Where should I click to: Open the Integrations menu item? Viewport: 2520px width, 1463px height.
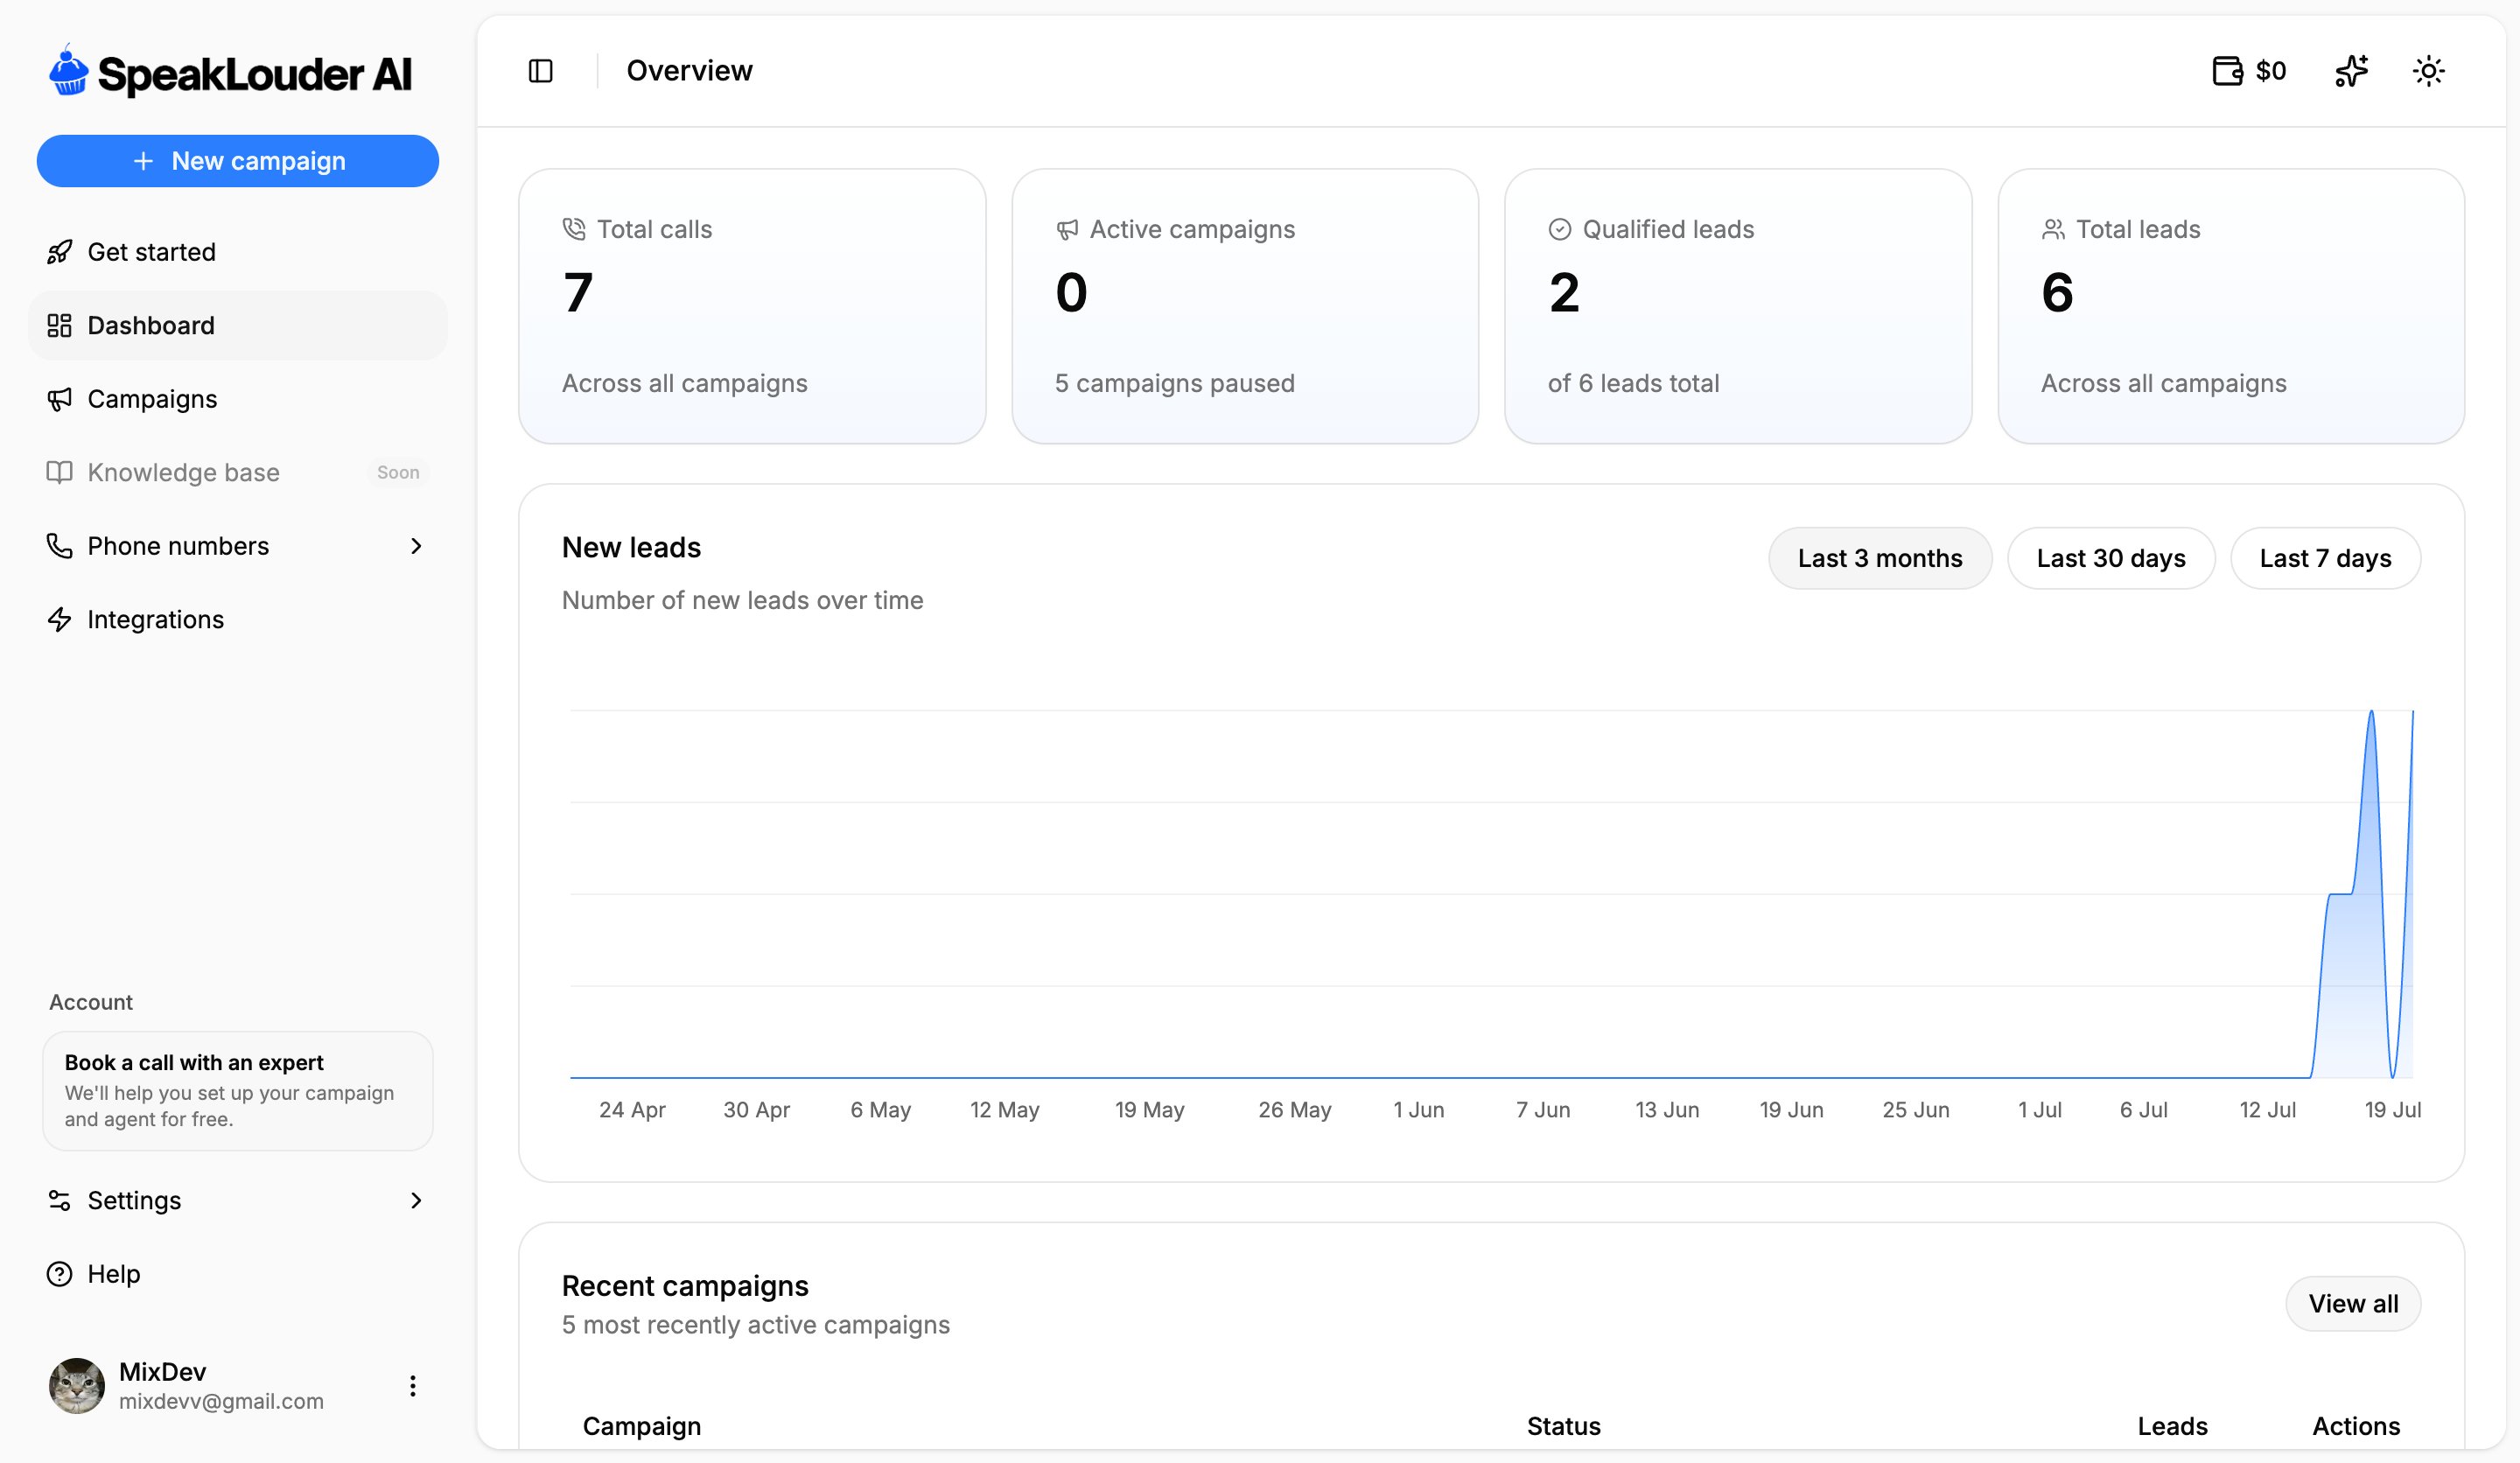238,619
